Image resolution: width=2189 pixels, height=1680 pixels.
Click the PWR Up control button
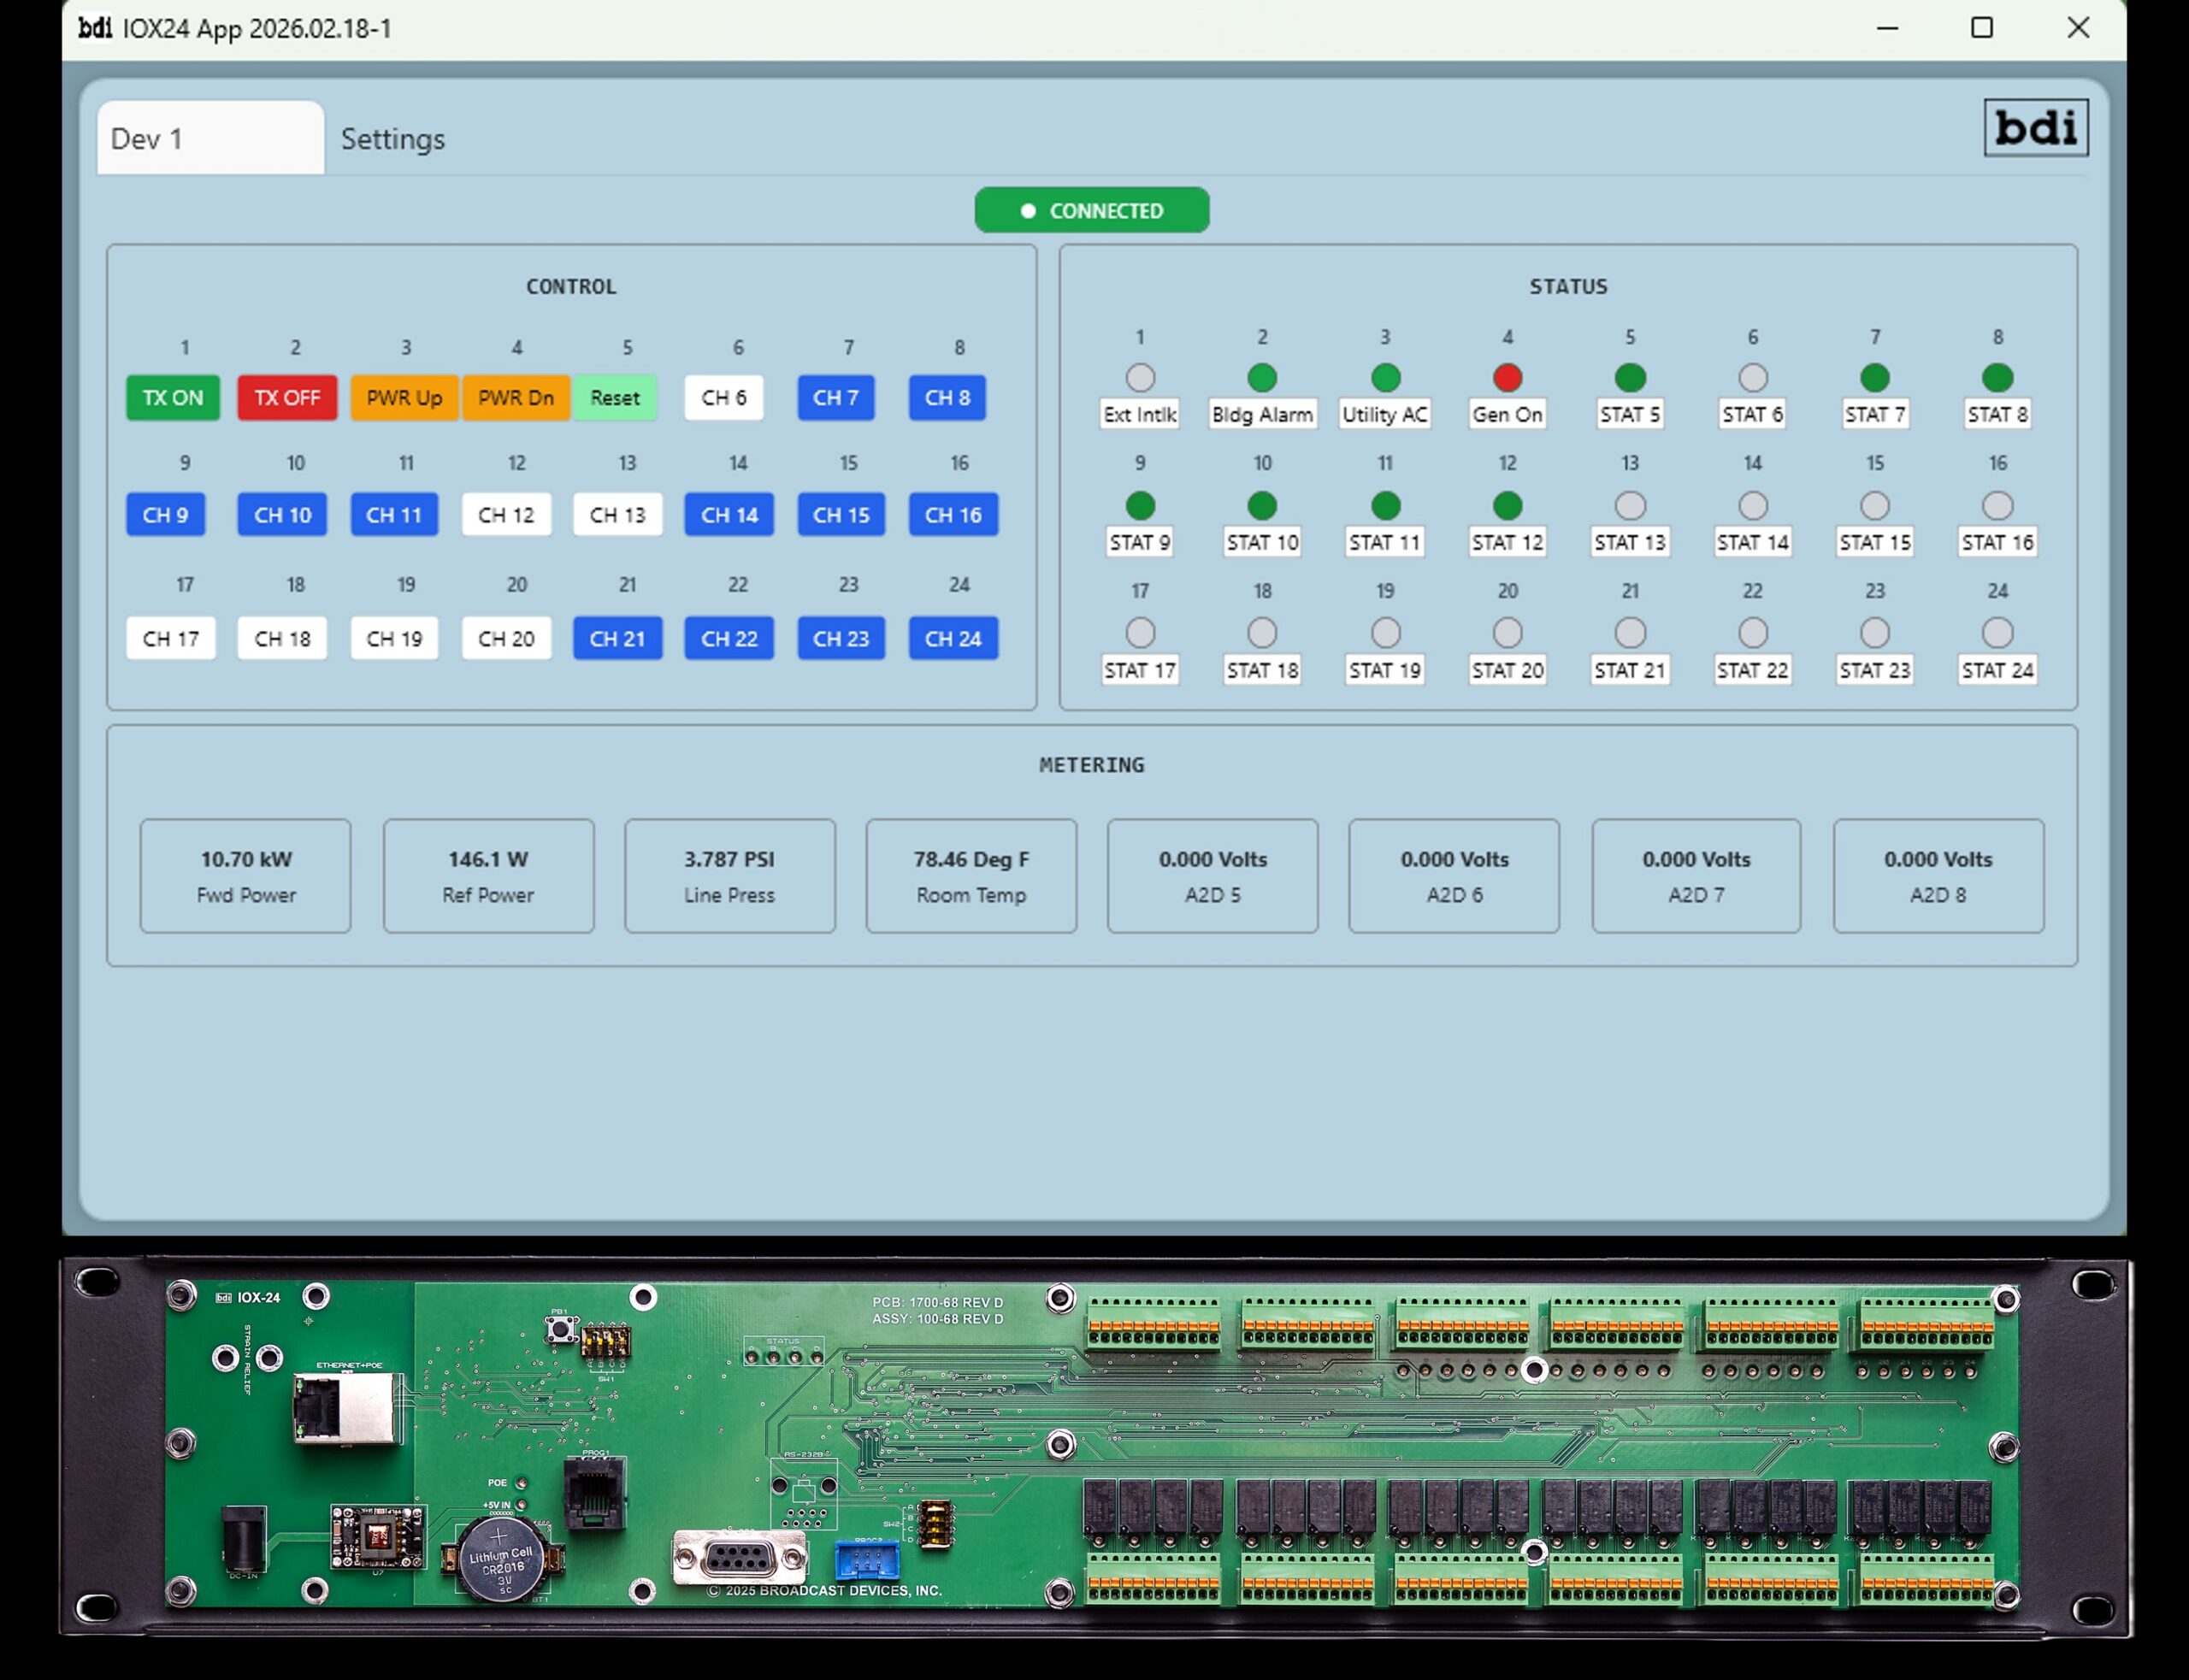[x=404, y=398]
